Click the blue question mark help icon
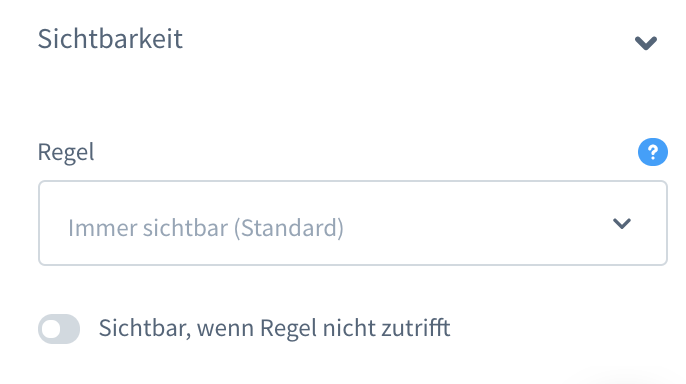The height and width of the screenshot is (384, 686). click(652, 152)
